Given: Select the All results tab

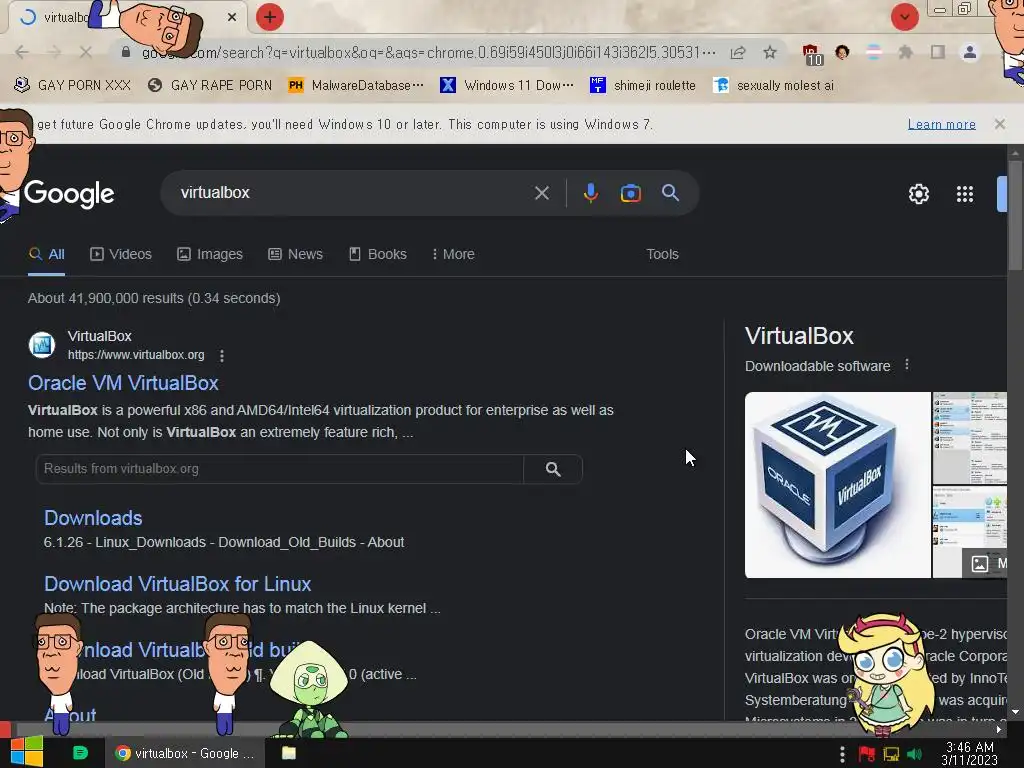Looking at the screenshot, I should [x=46, y=254].
